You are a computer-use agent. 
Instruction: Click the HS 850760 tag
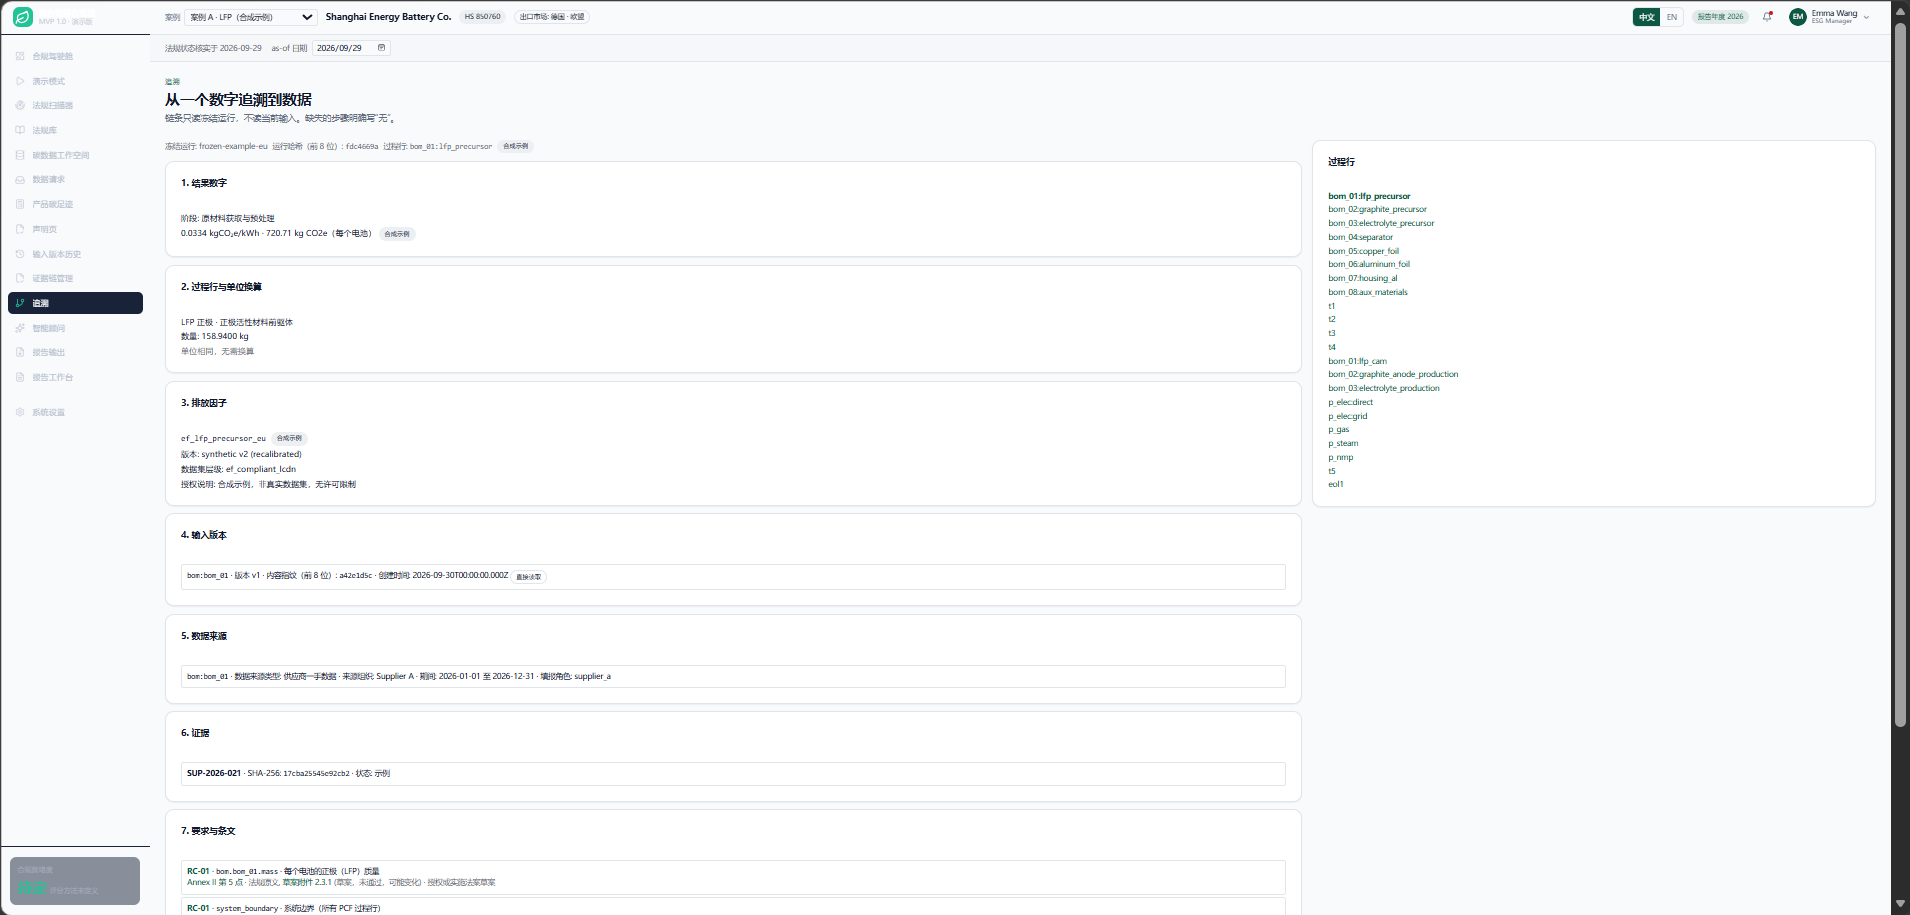(x=482, y=17)
